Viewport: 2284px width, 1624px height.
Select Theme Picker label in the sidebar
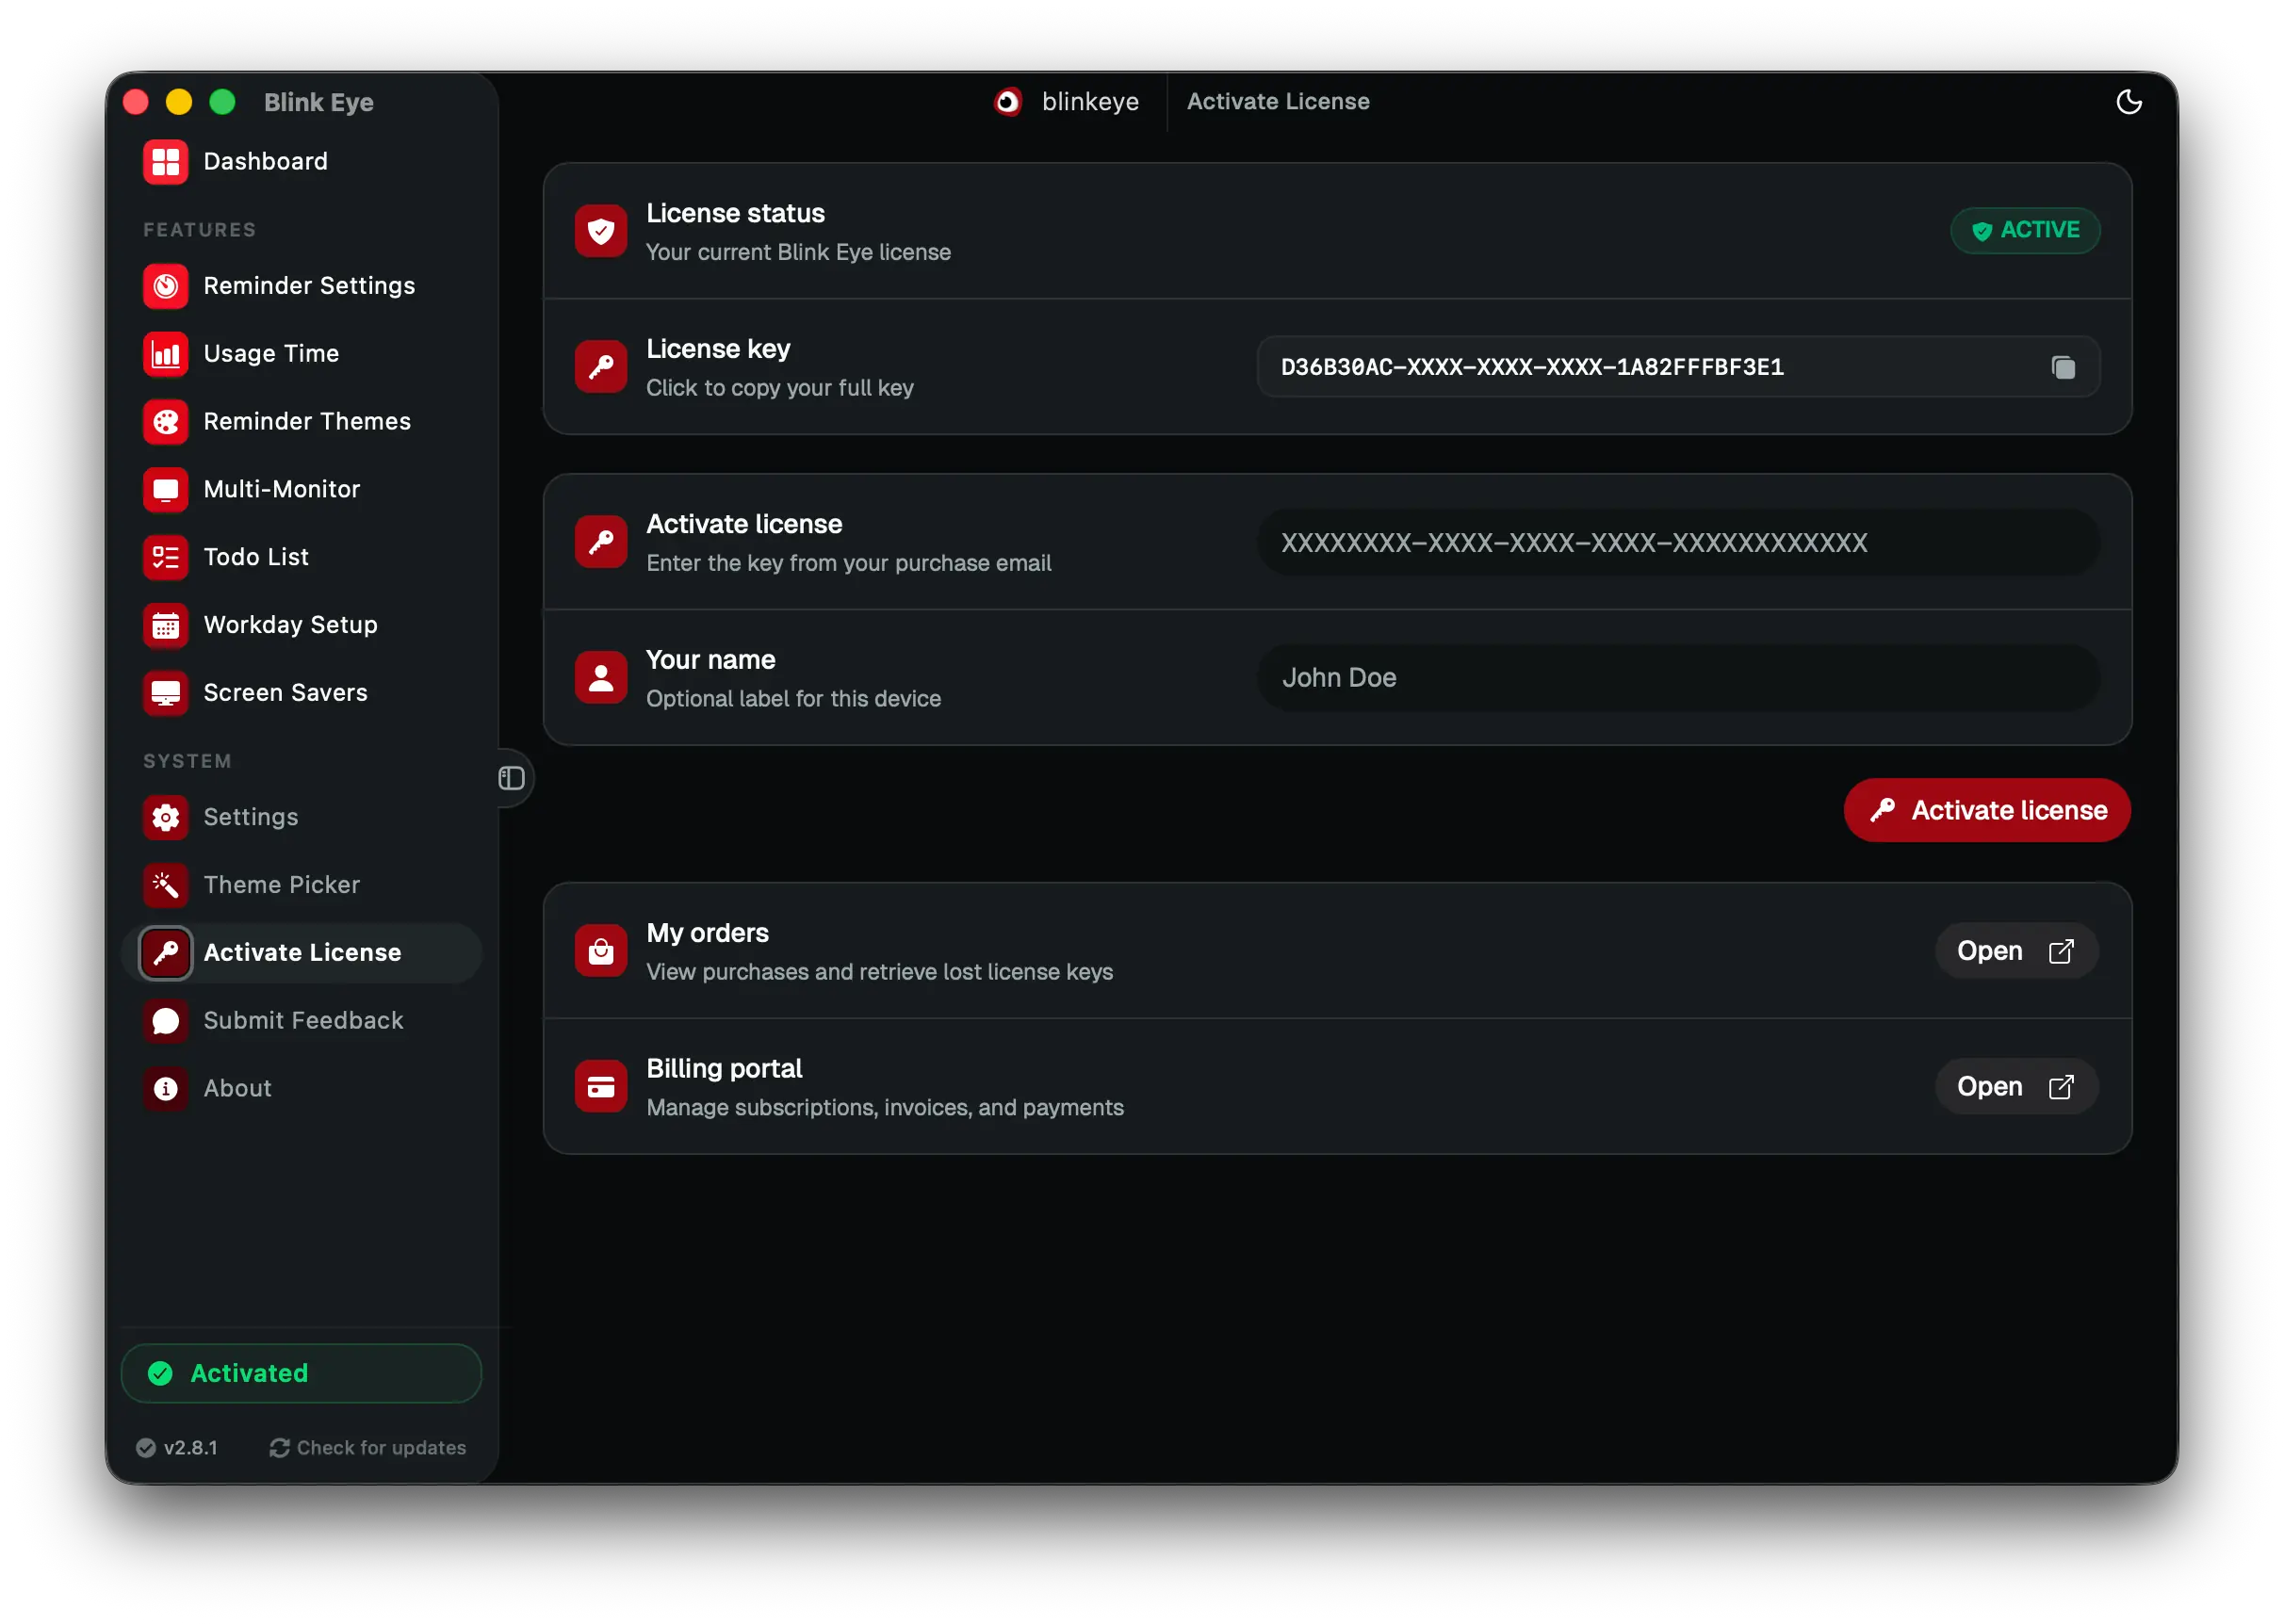coord(282,886)
